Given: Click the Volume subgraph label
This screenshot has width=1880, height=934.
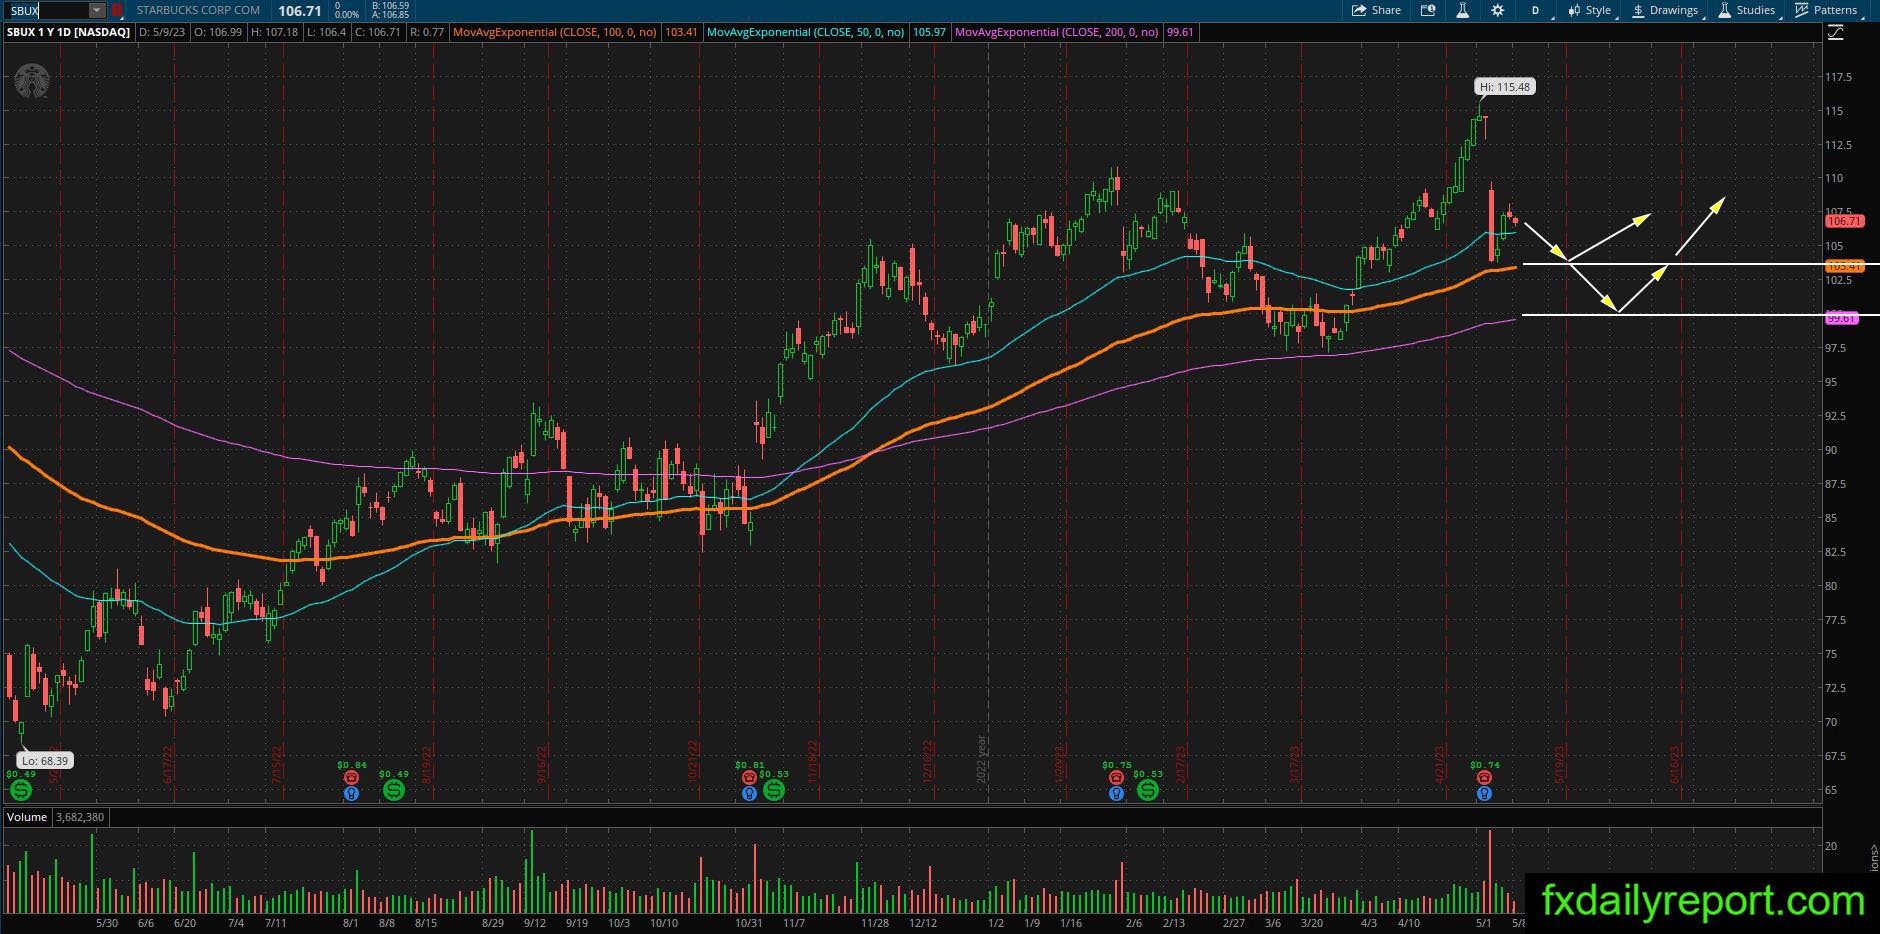Looking at the screenshot, I should (27, 817).
